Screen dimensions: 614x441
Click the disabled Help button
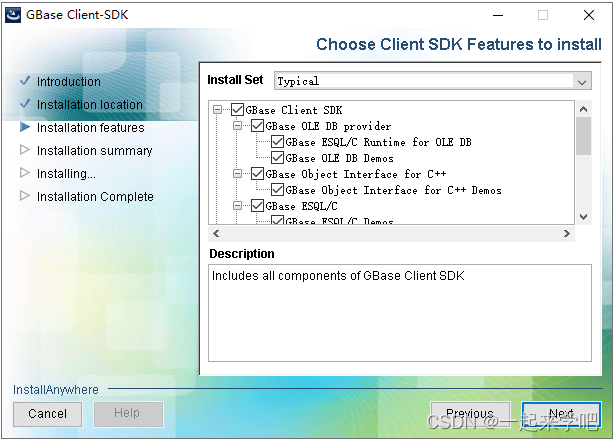[128, 414]
